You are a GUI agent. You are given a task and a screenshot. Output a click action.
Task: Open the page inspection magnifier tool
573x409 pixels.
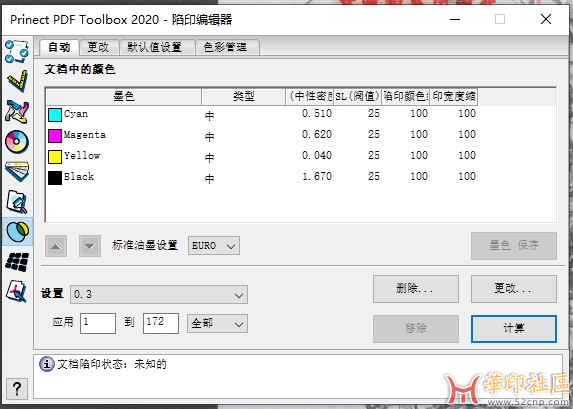click(x=17, y=201)
